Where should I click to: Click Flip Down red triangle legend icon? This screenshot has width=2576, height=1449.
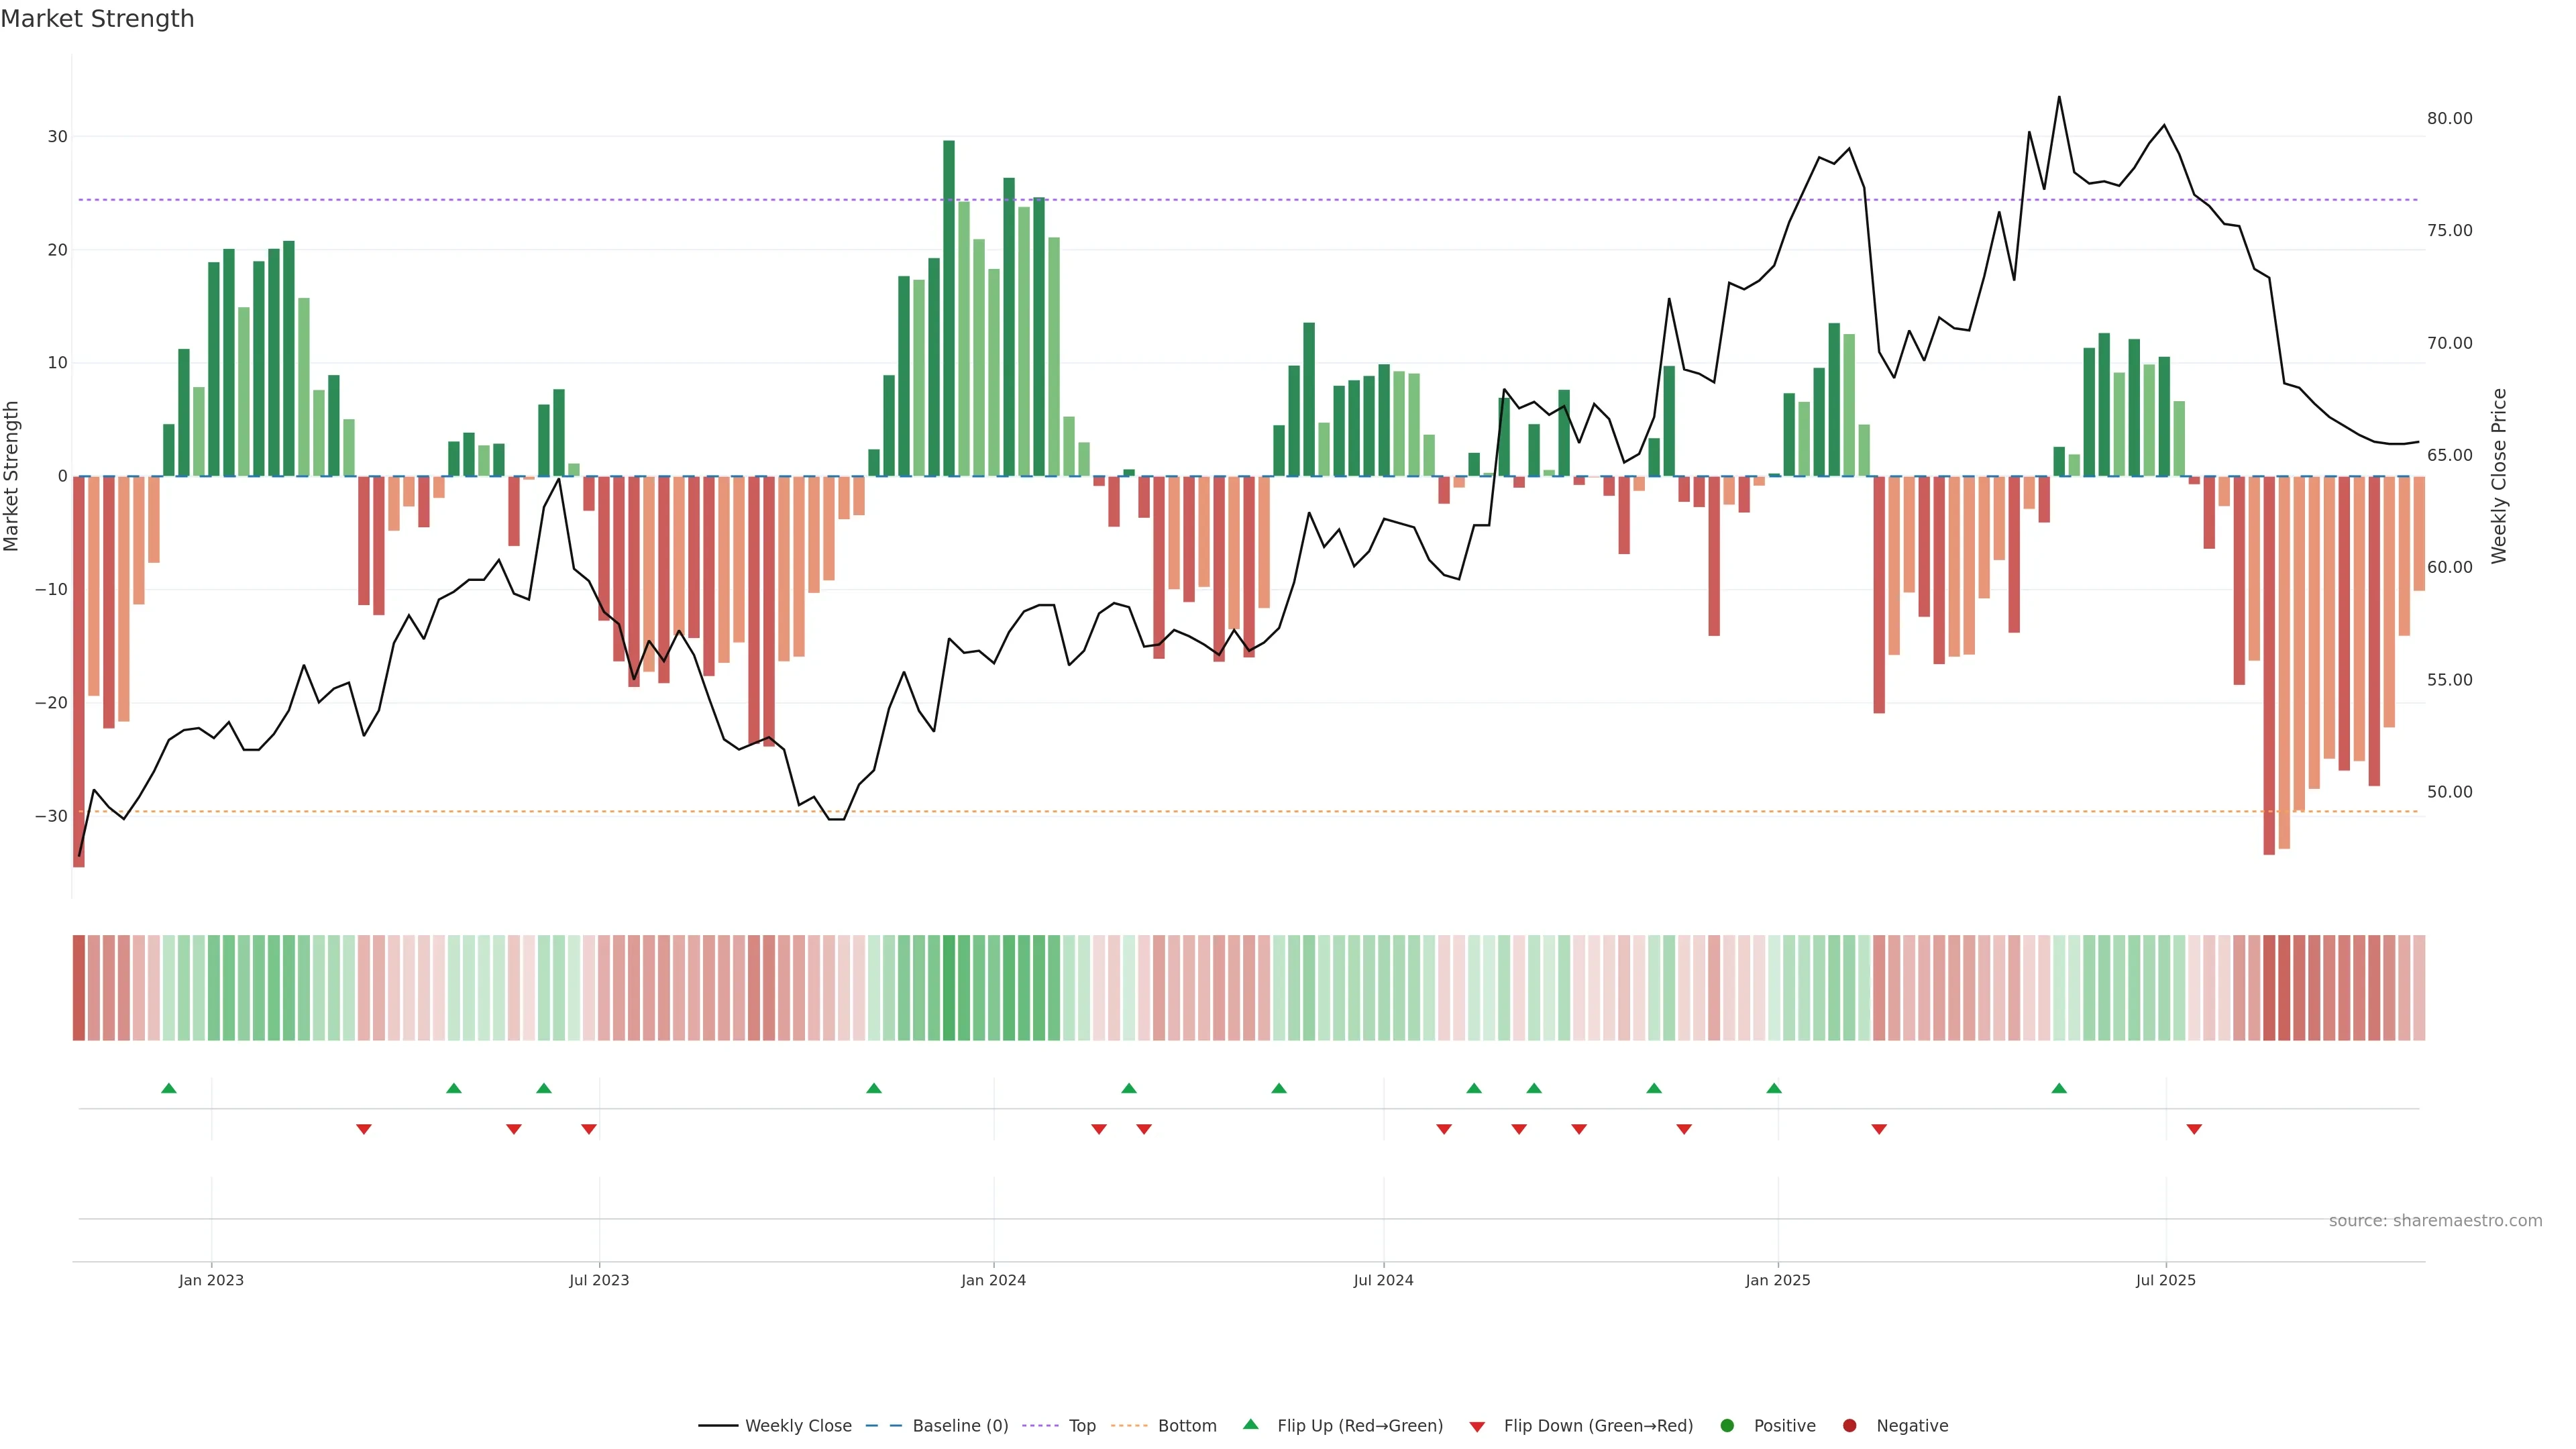1477,1427
